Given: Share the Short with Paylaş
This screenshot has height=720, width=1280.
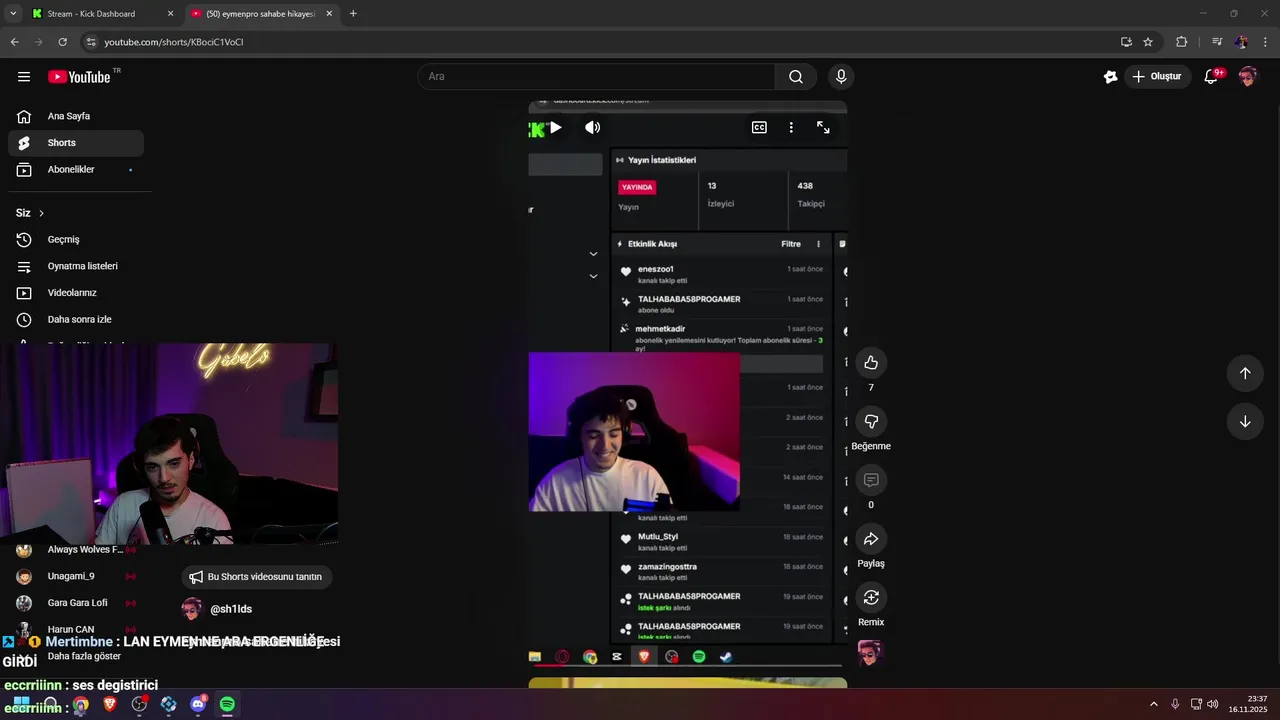Looking at the screenshot, I should pyautogui.click(x=871, y=539).
